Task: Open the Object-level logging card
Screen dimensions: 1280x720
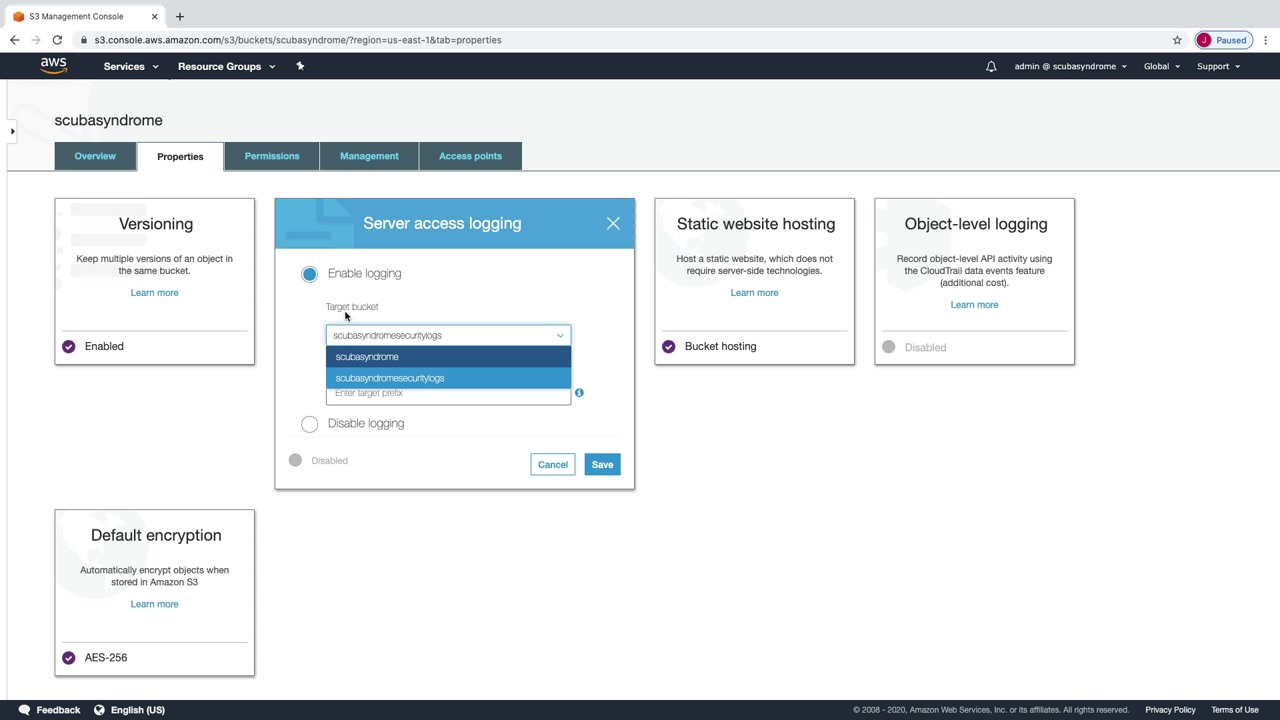Action: (x=975, y=282)
